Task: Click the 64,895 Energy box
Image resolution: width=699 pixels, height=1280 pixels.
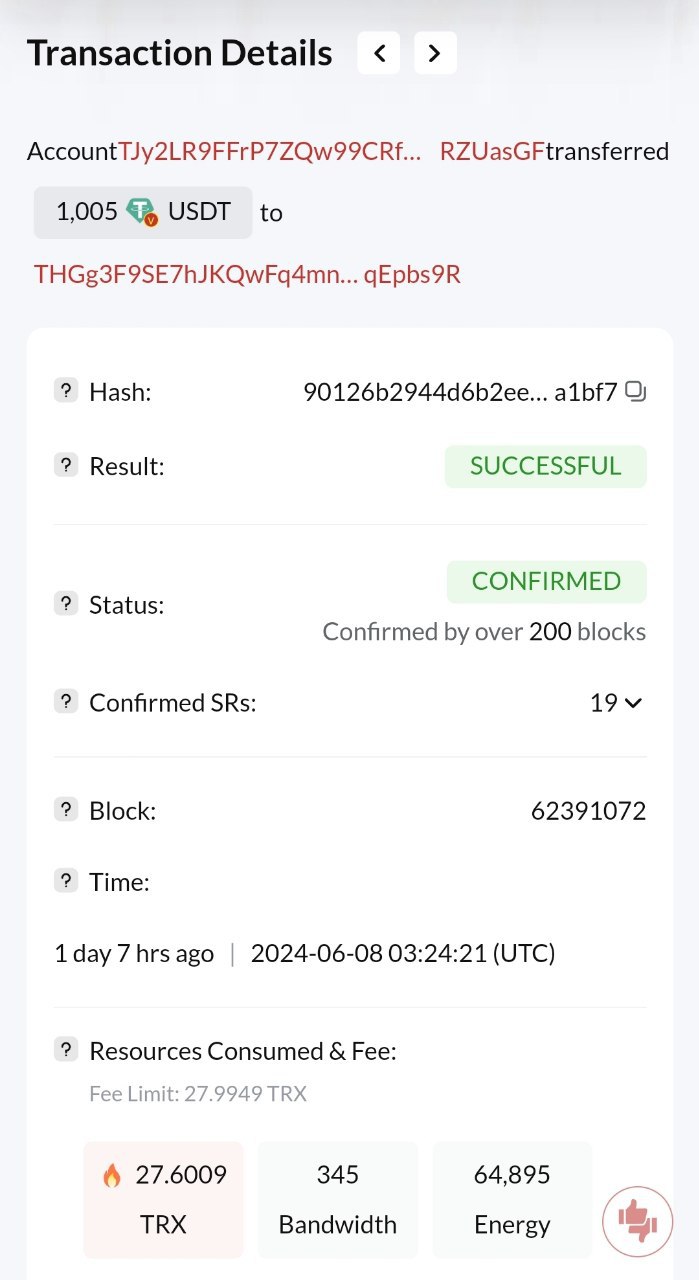Action: [512, 1199]
